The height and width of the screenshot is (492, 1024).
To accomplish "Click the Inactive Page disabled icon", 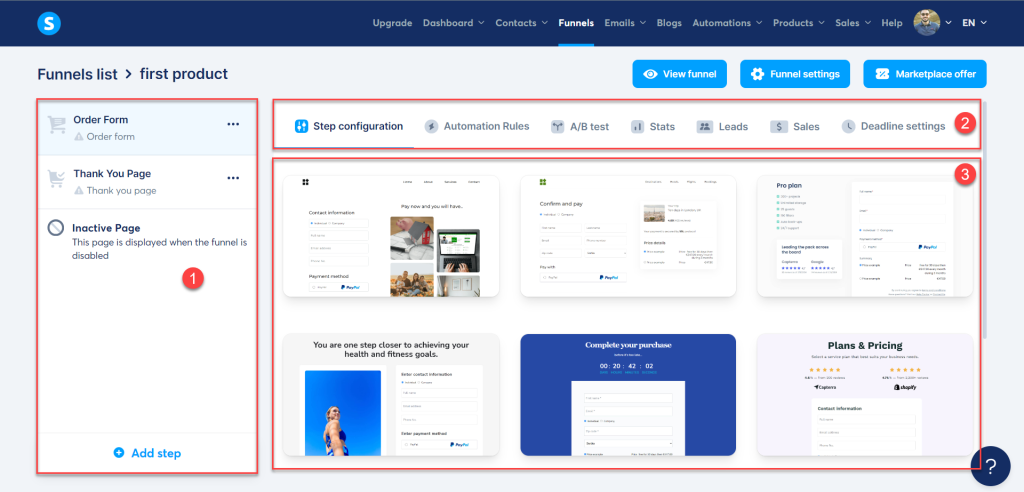I will [x=57, y=230].
